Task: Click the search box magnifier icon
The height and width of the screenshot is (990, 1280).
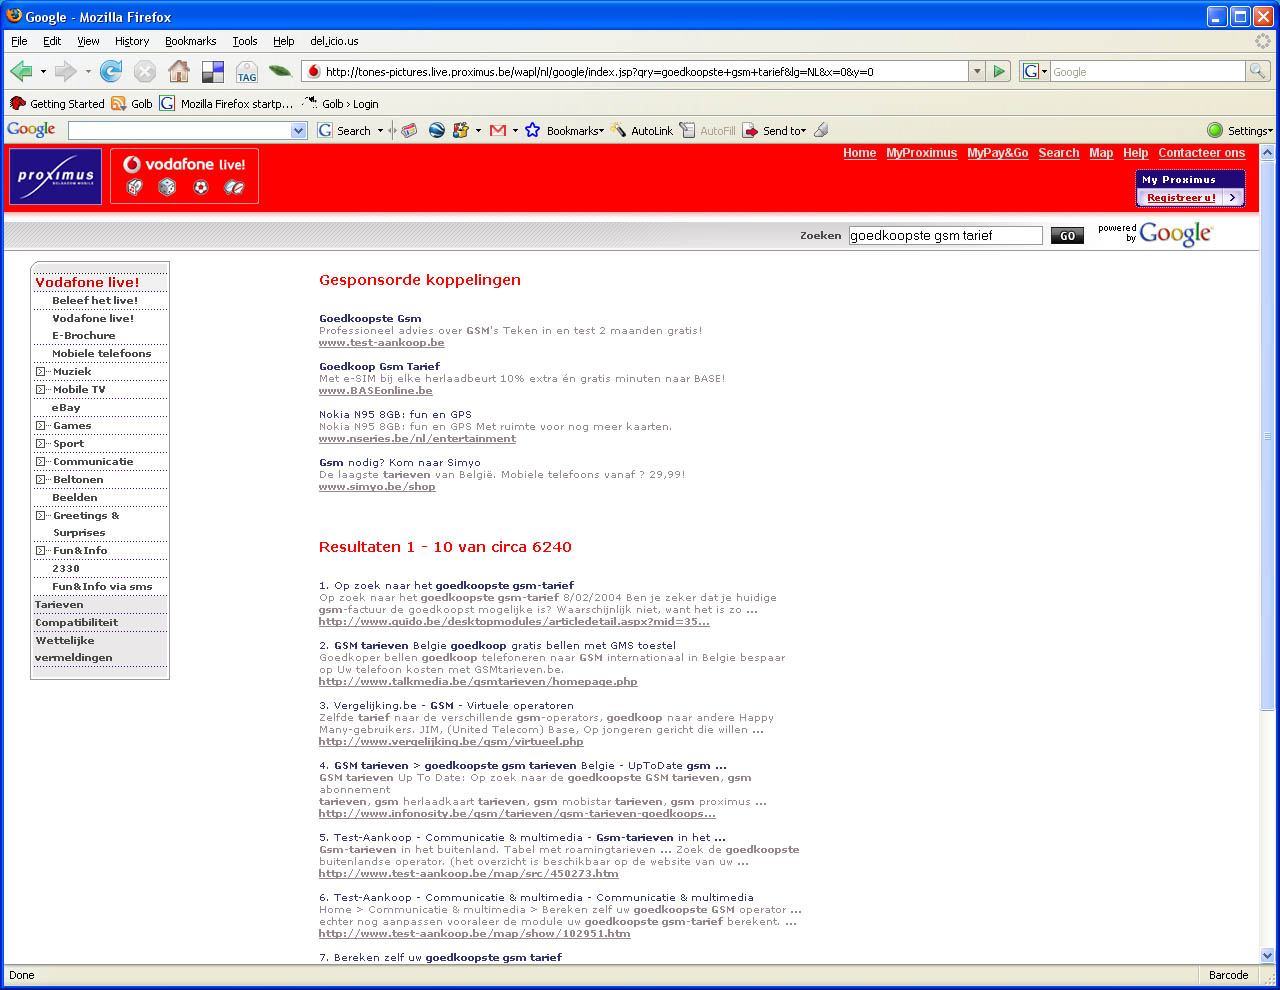Action: [x=1257, y=71]
